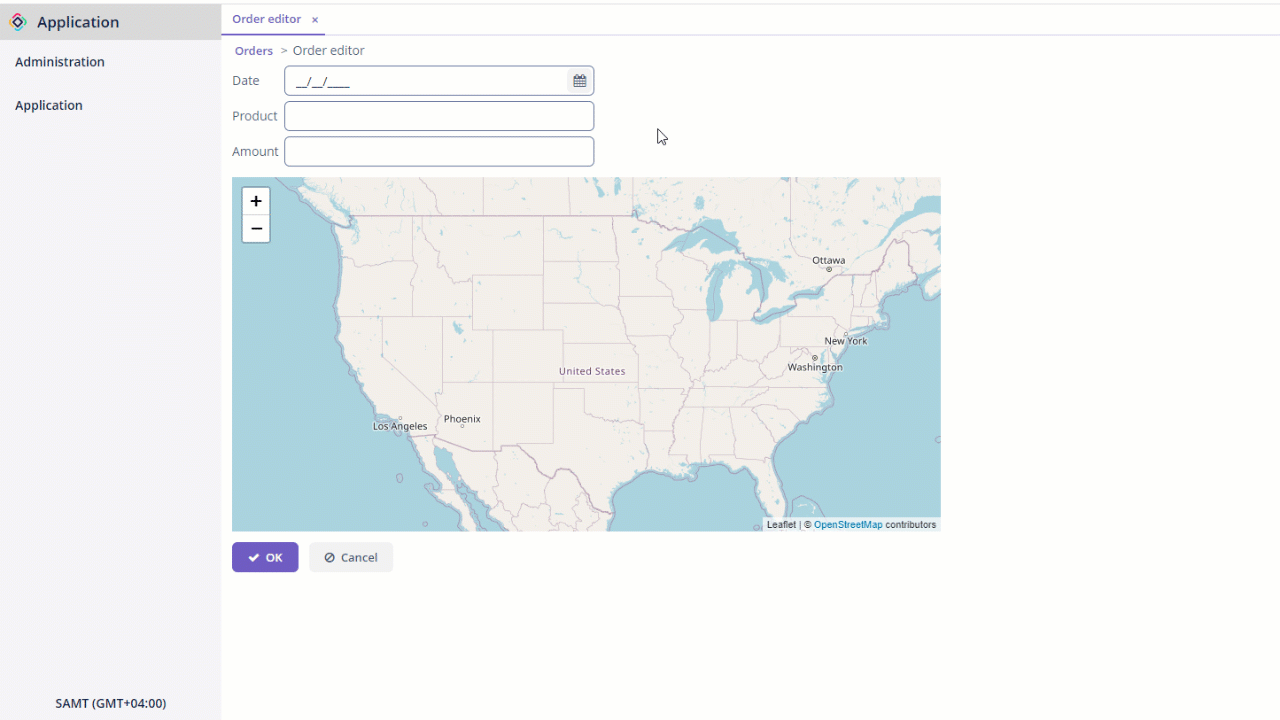Go back to Orders breadcrumb link

click(254, 51)
